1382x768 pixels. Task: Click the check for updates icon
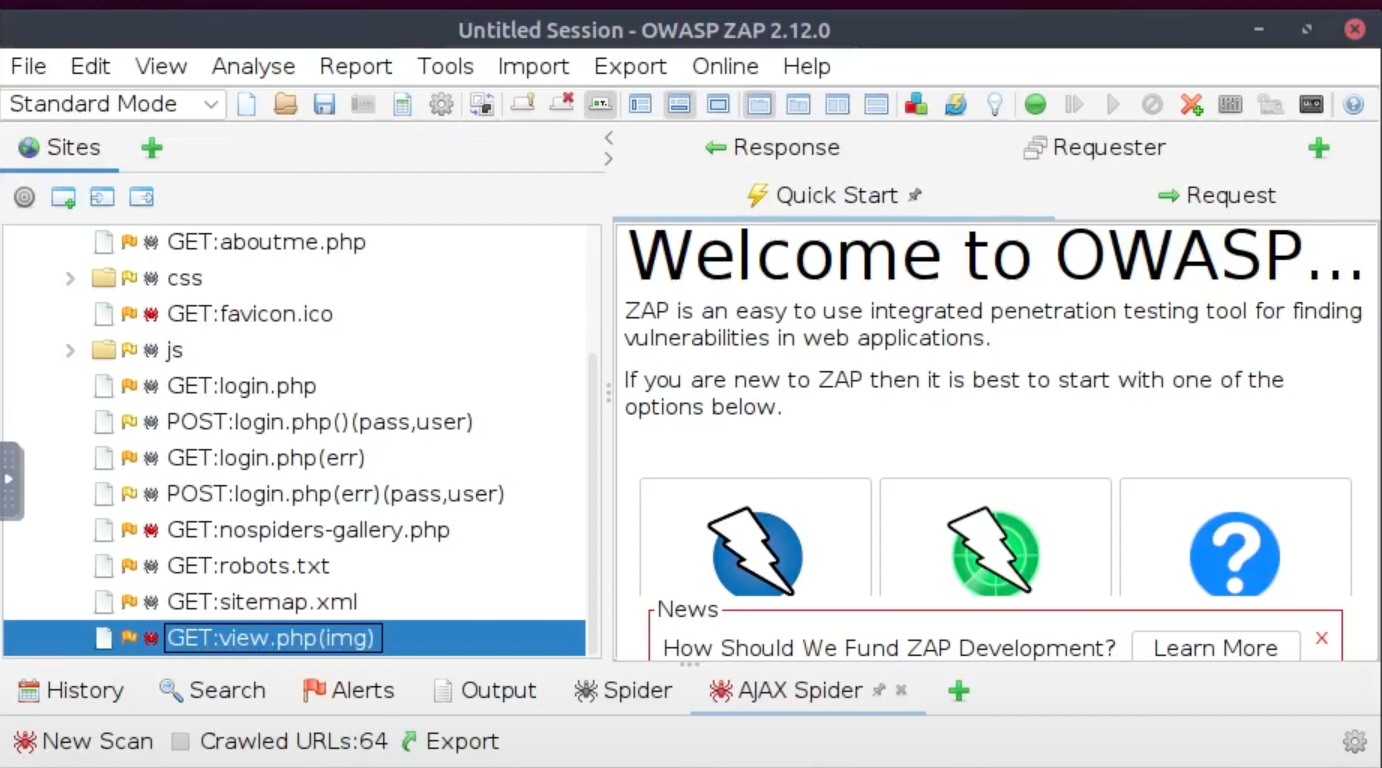pos(955,104)
